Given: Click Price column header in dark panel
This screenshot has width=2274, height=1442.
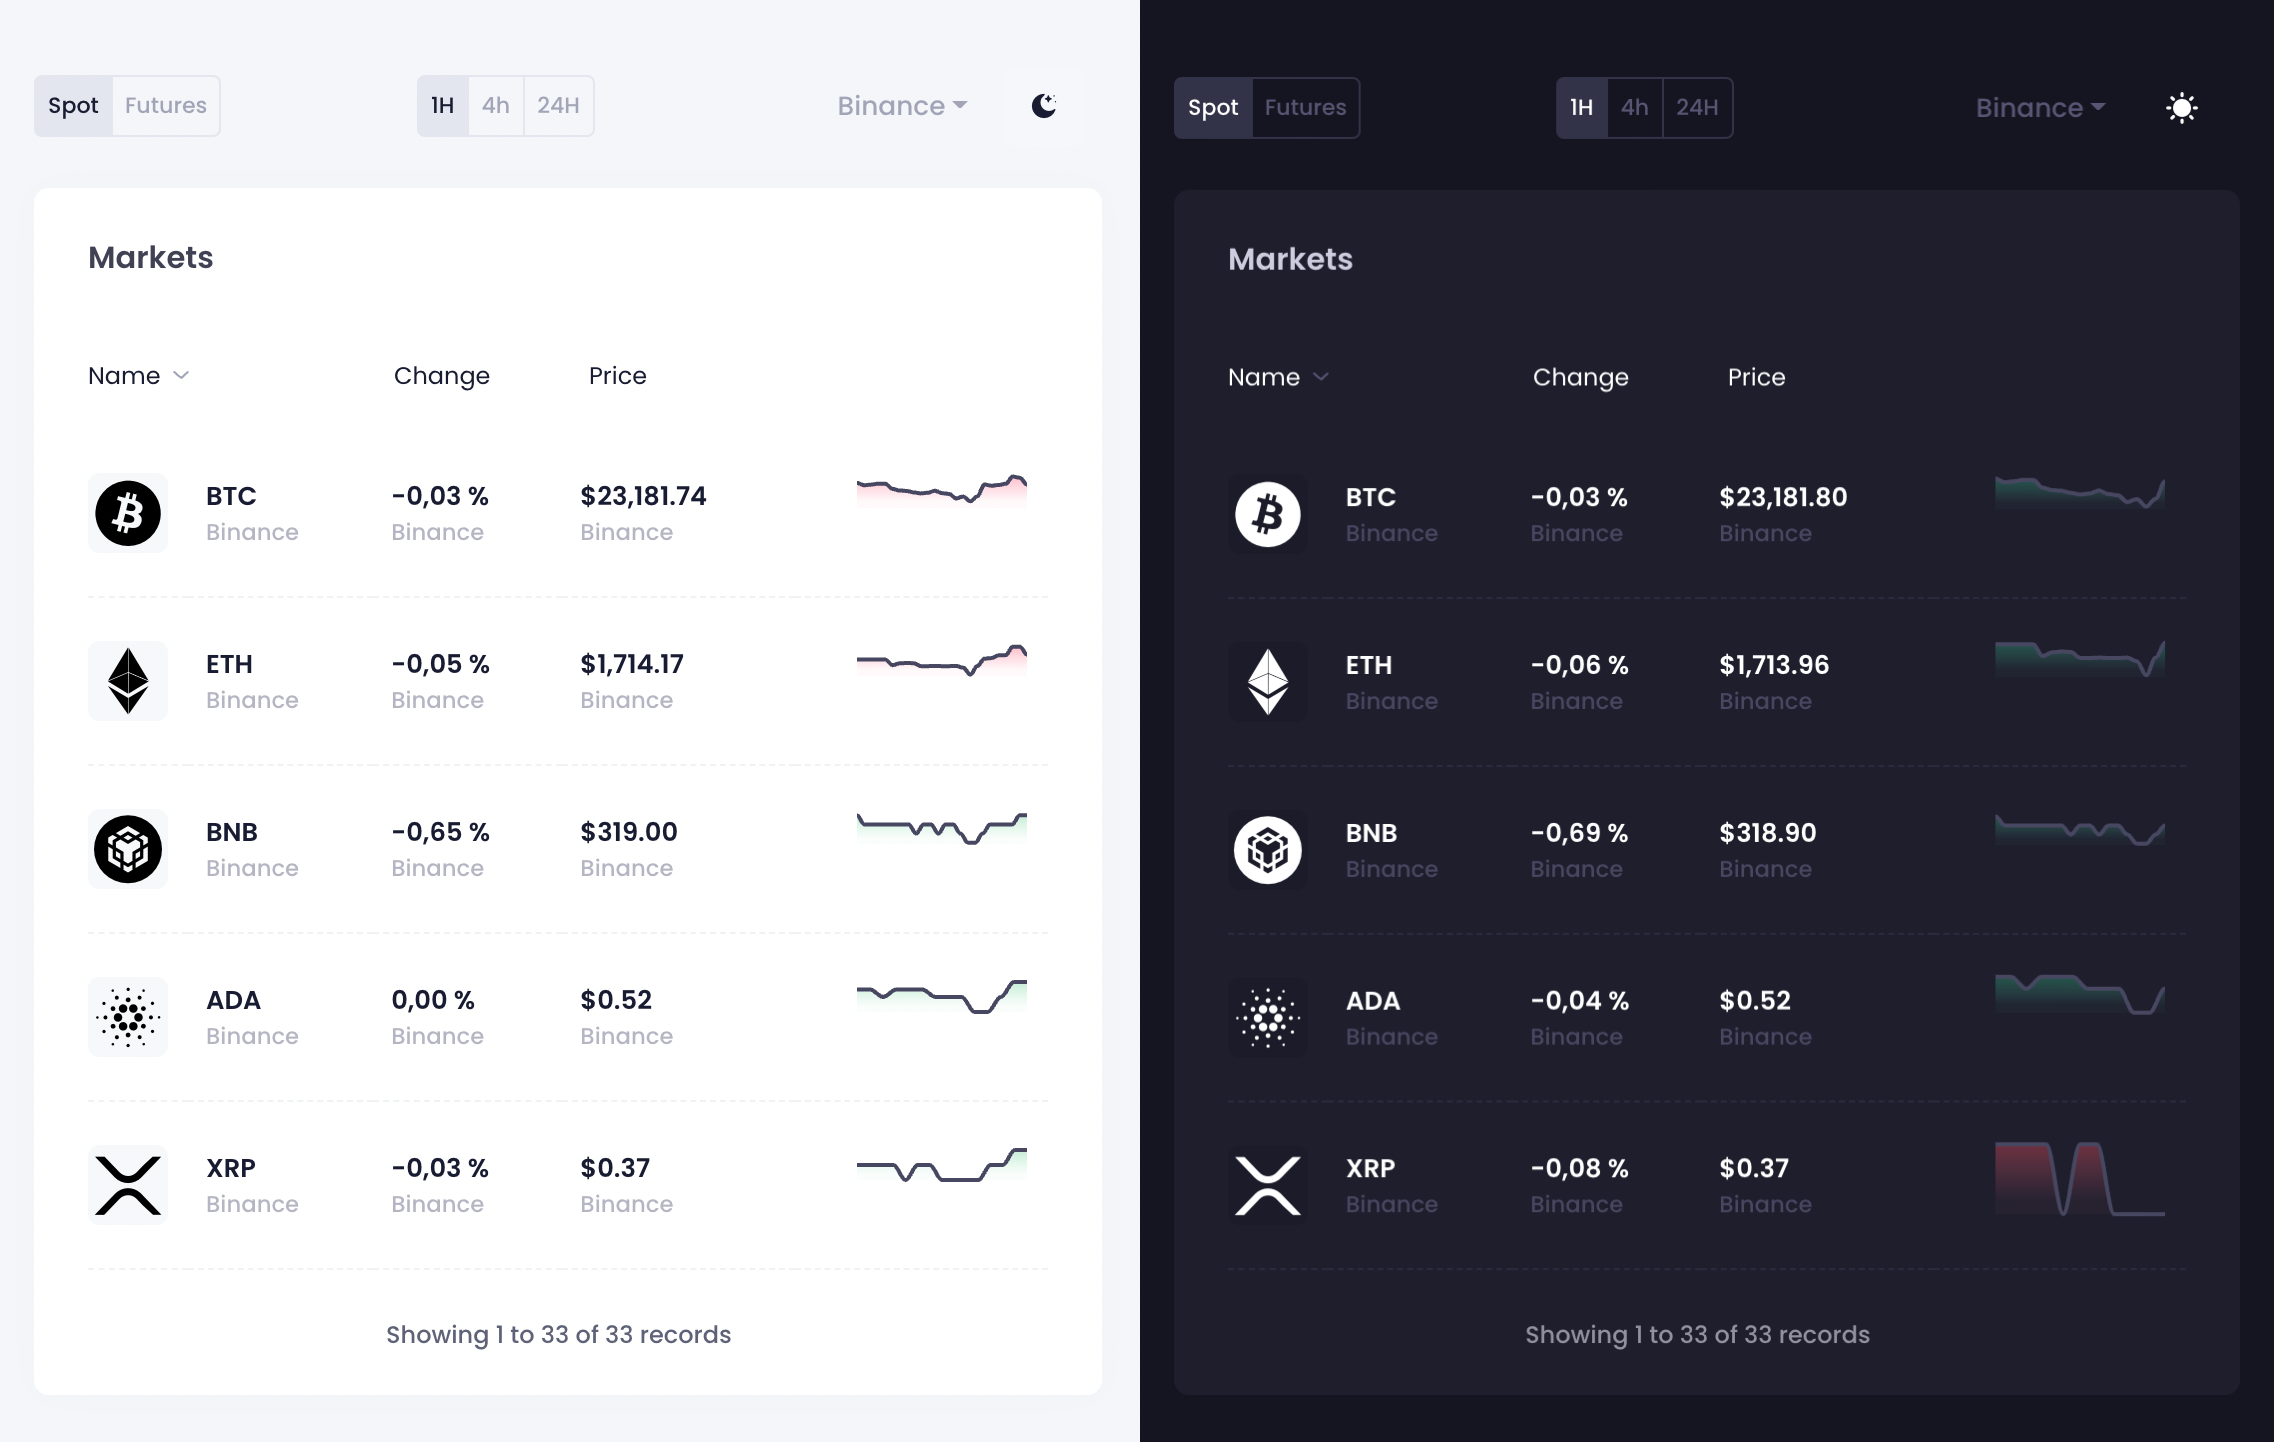Looking at the screenshot, I should coord(1757,377).
